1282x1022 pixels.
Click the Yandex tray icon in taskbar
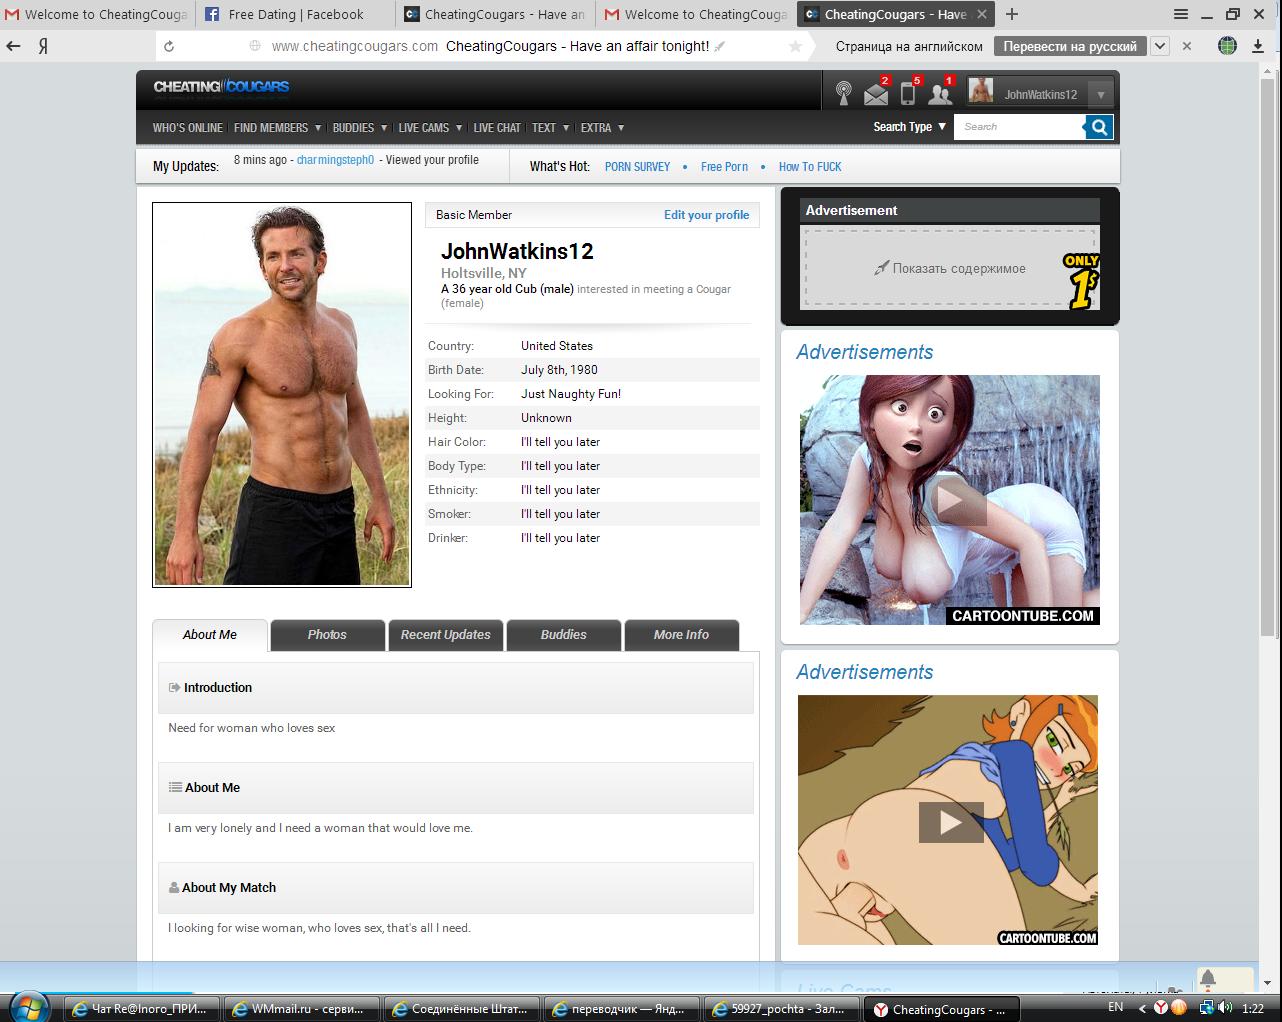pos(1161,1008)
